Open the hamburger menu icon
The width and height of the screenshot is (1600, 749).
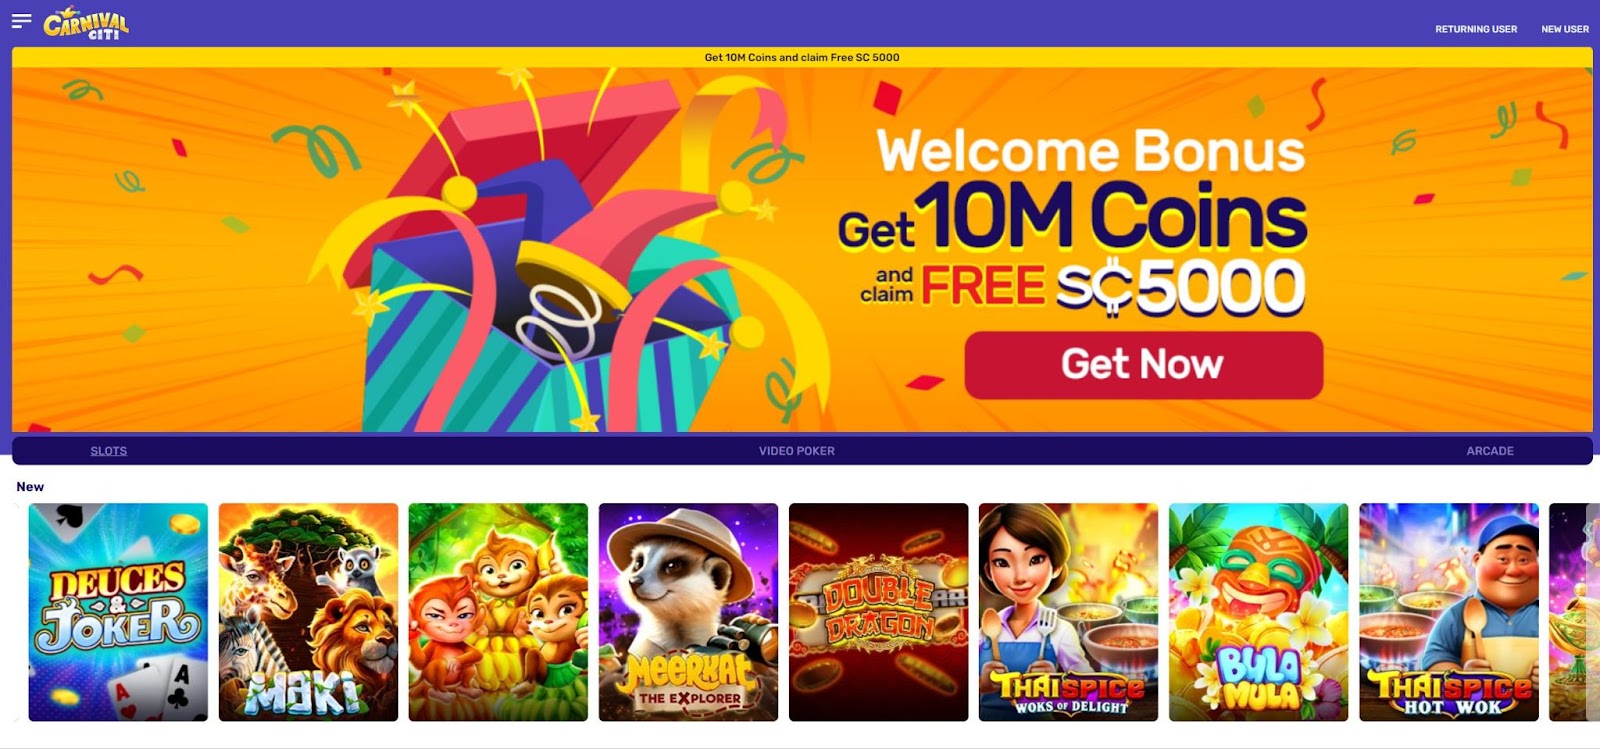coord(21,21)
